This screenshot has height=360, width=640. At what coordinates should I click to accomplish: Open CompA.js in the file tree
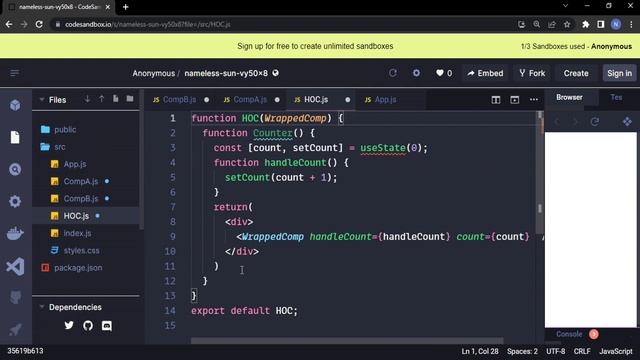pyautogui.click(x=80, y=181)
